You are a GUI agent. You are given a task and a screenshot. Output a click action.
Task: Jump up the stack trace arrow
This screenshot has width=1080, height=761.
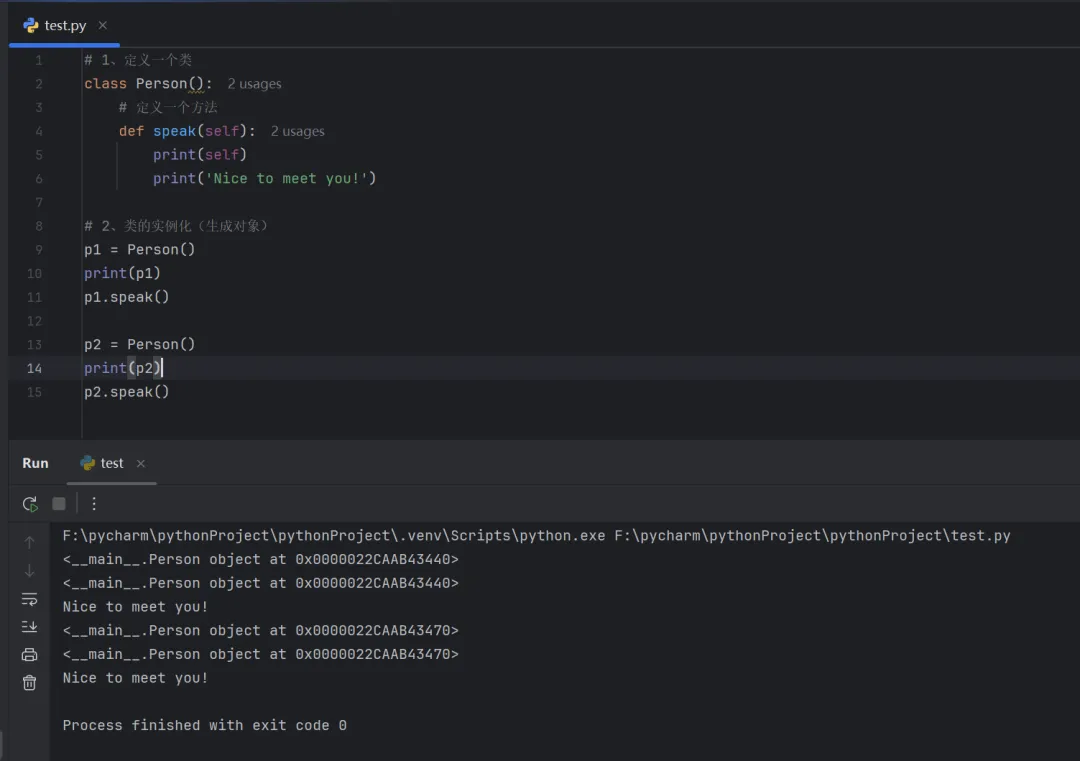[30, 543]
